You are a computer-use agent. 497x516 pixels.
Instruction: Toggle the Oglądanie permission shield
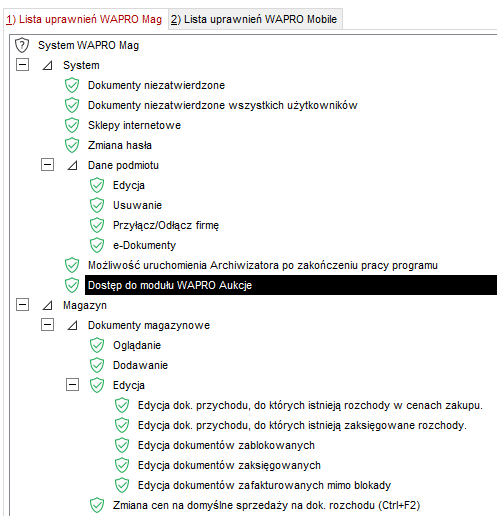[97, 345]
